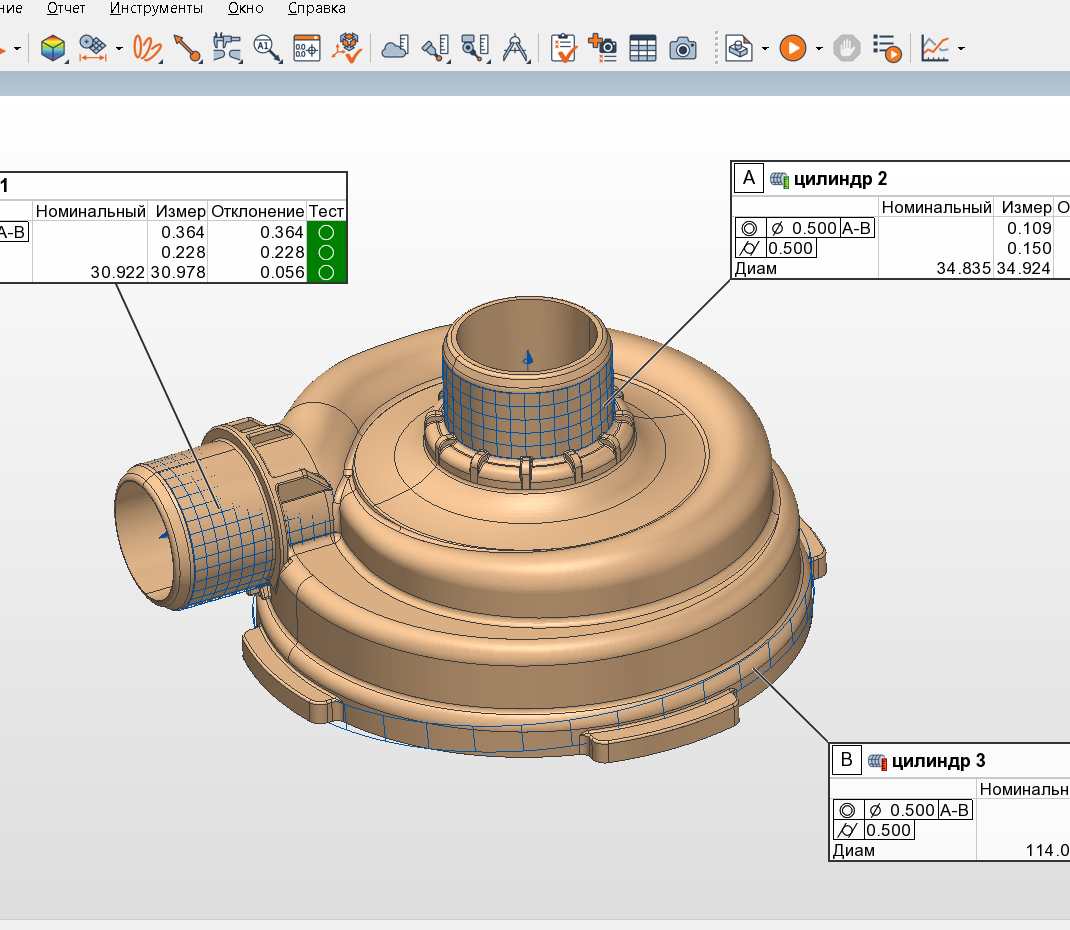Start the orange play sequence button
1070x930 pixels.
point(792,48)
